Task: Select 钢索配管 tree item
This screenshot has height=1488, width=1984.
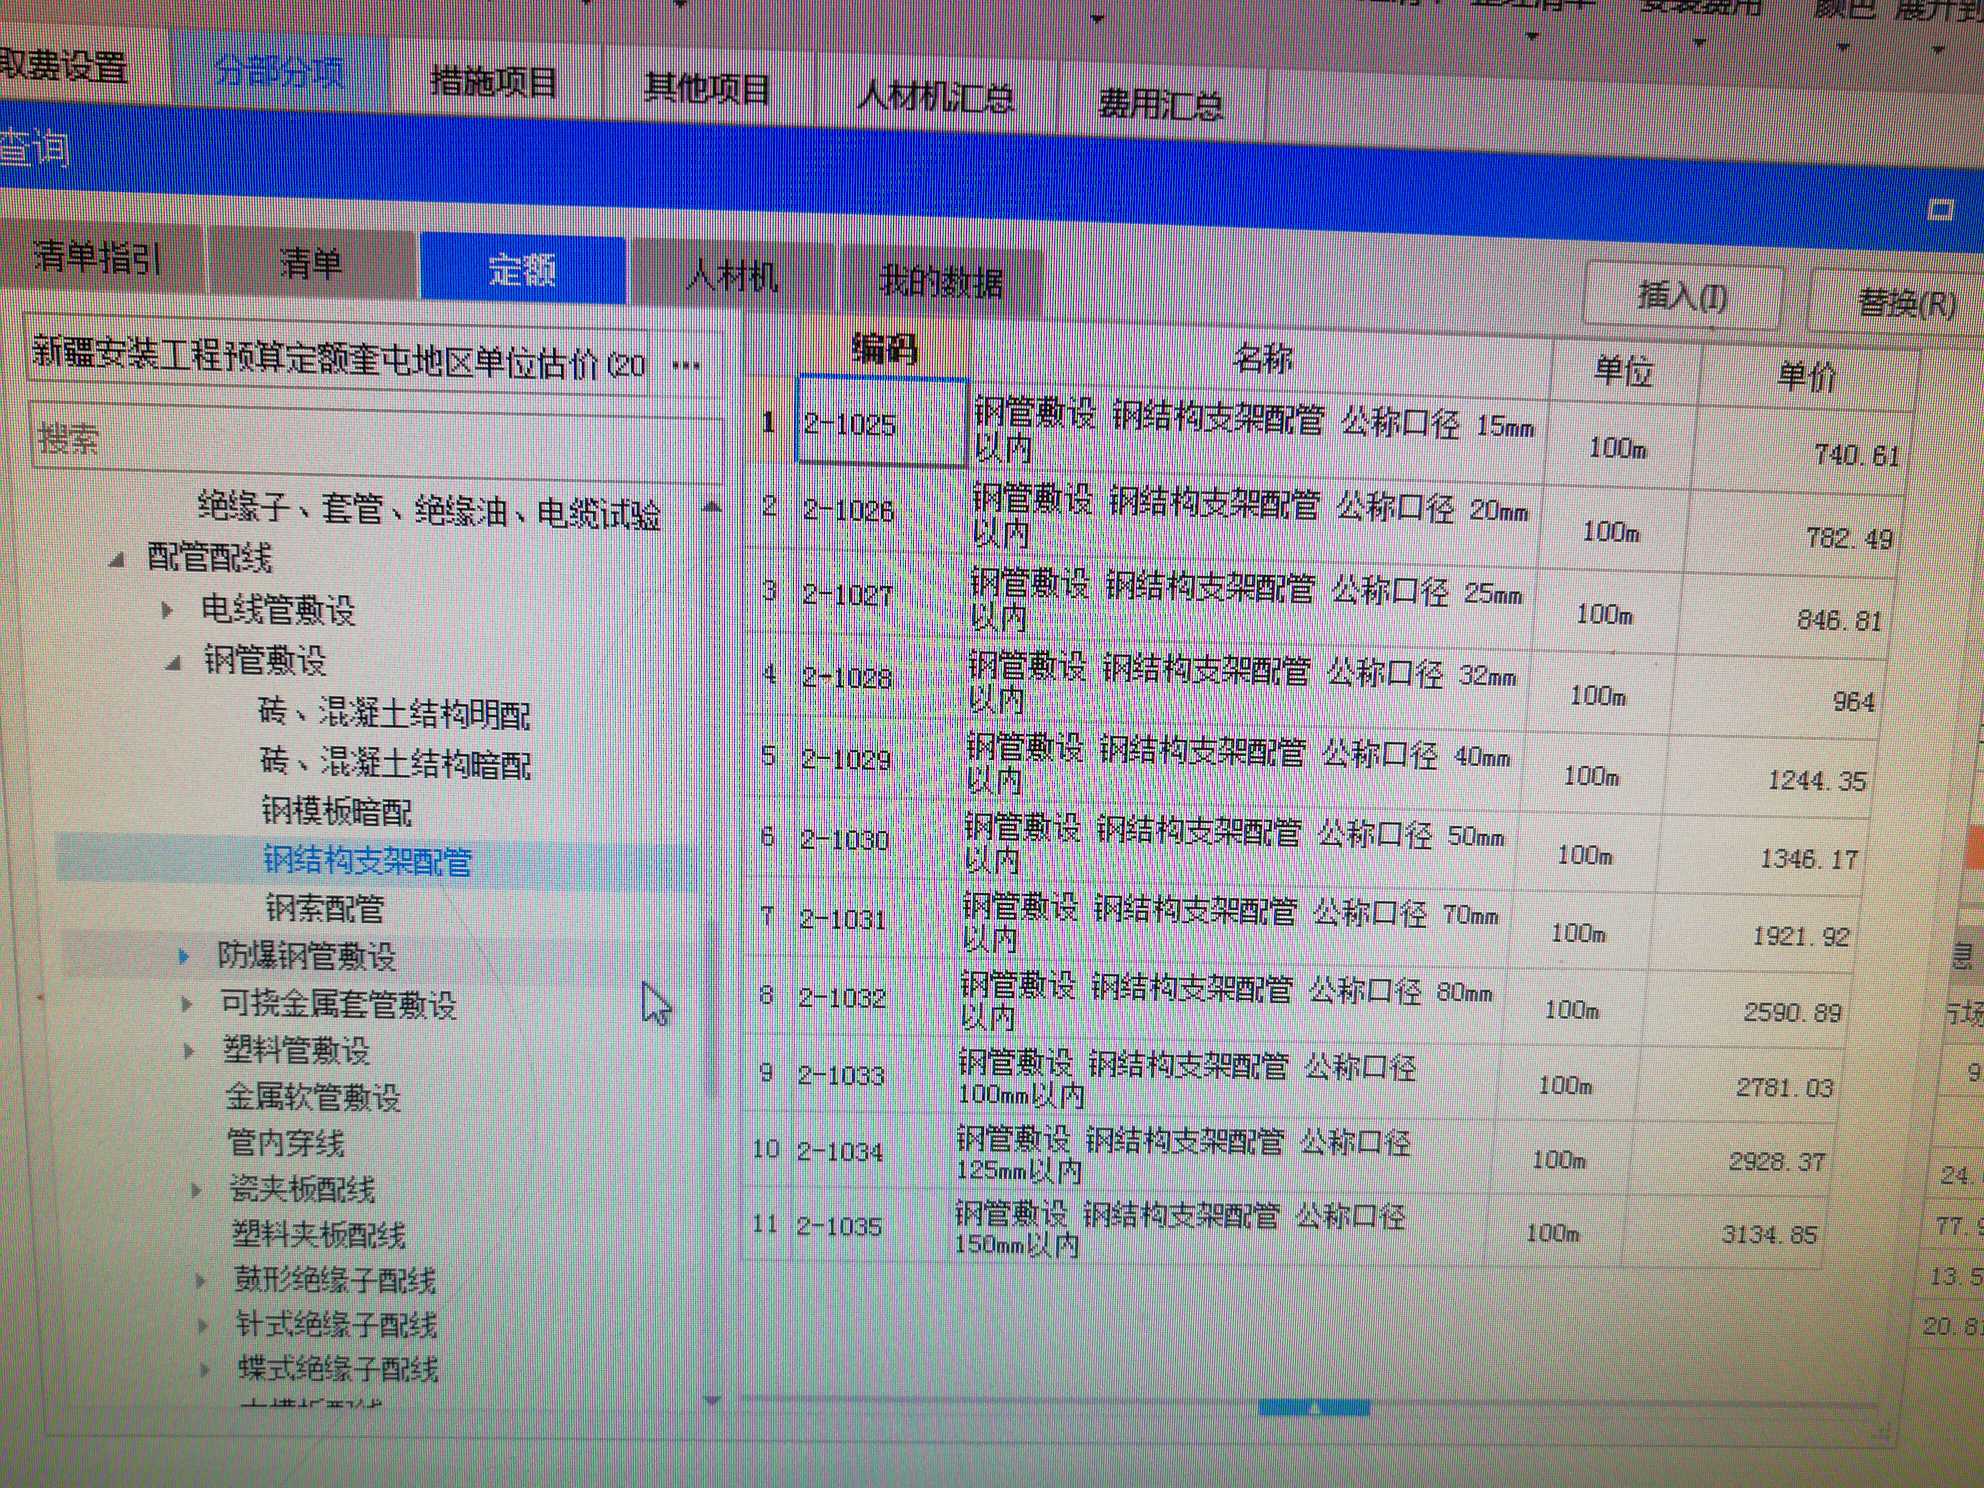Action: (325, 908)
